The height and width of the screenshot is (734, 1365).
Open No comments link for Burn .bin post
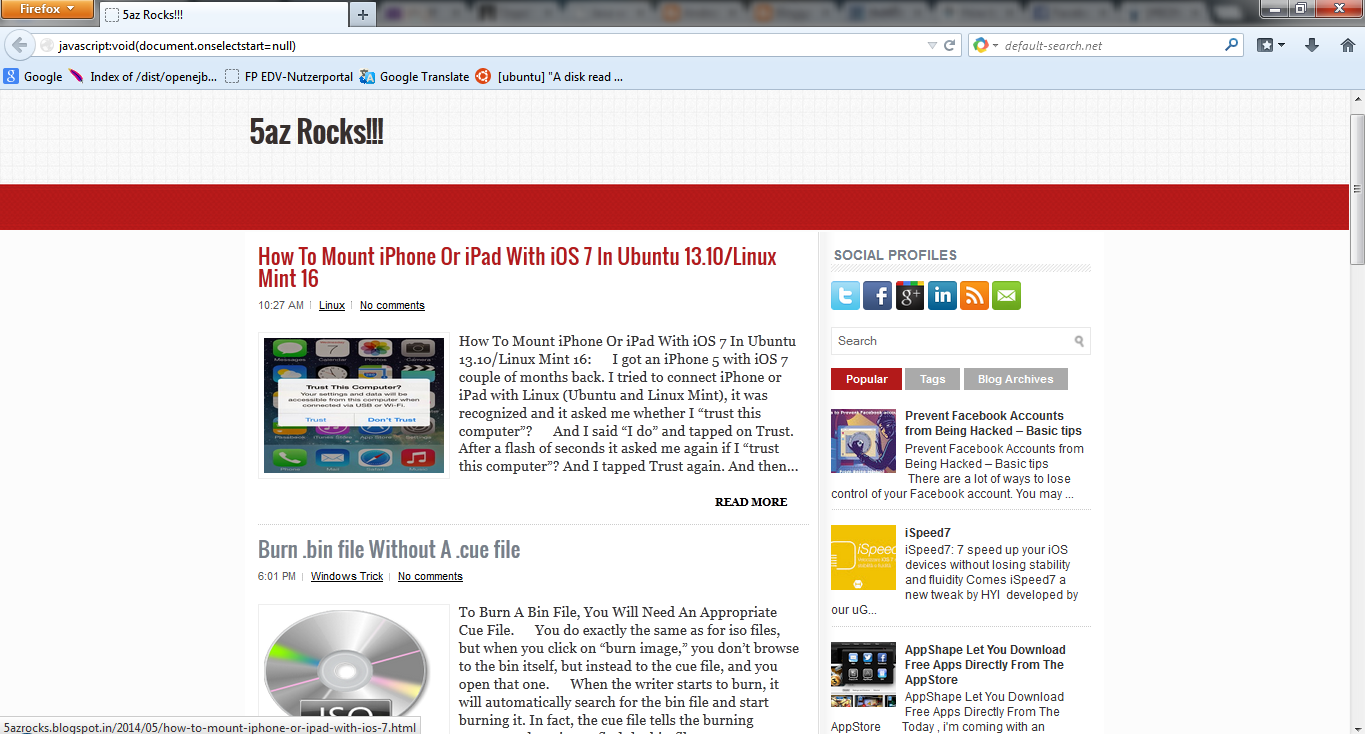[x=430, y=576]
